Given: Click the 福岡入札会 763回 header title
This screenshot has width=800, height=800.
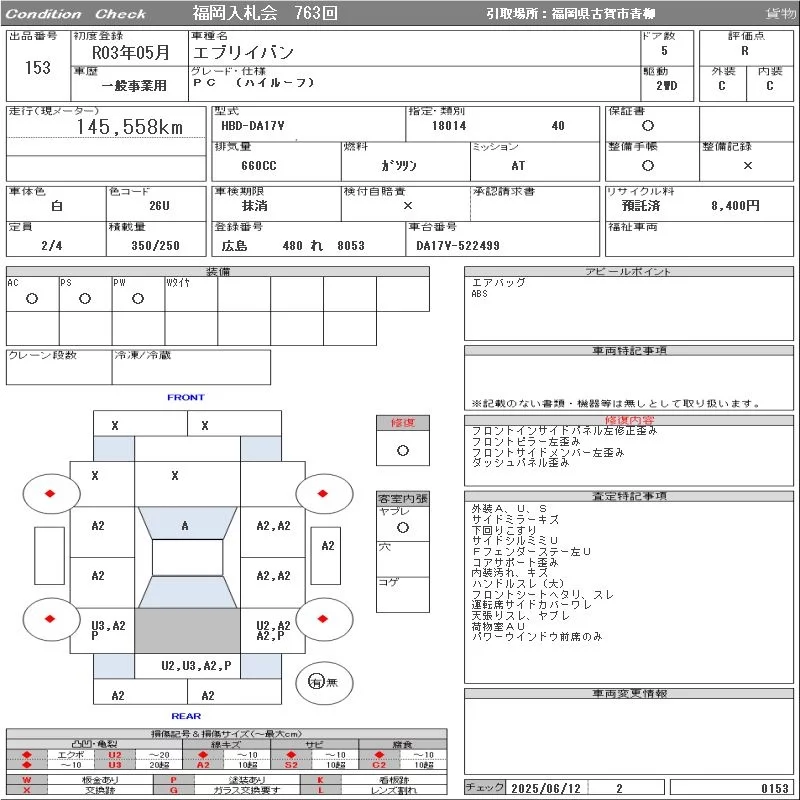Looking at the screenshot, I should [265, 13].
